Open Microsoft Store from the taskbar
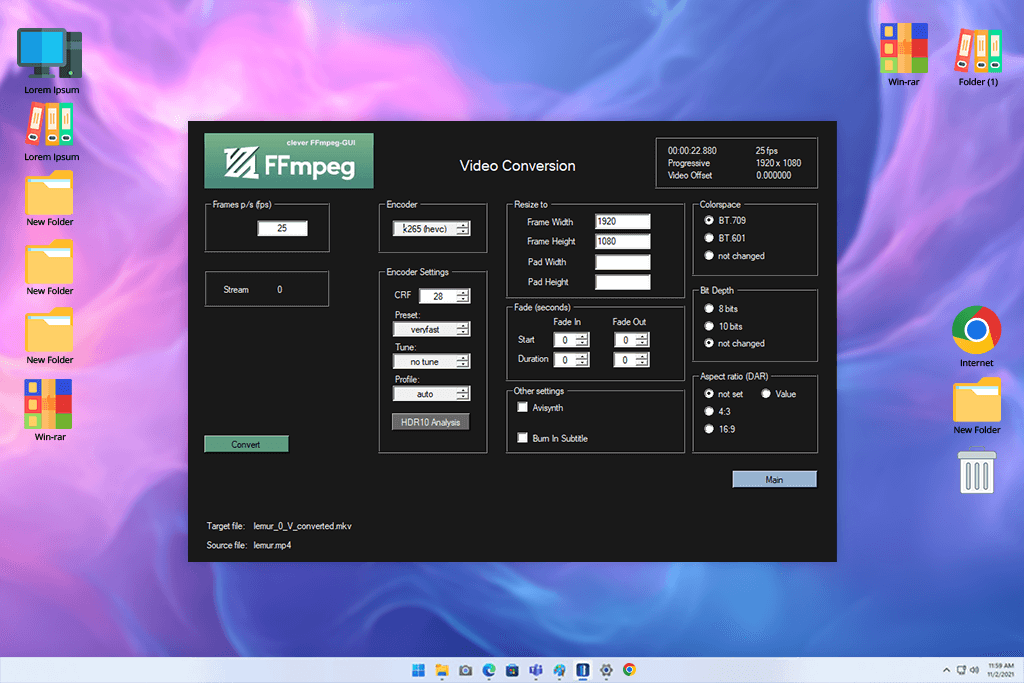 click(x=512, y=670)
